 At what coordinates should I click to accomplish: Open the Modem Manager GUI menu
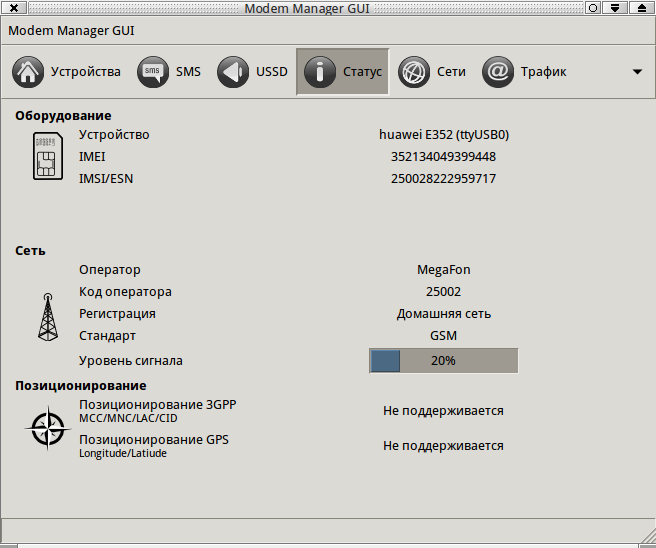(71, 30)
